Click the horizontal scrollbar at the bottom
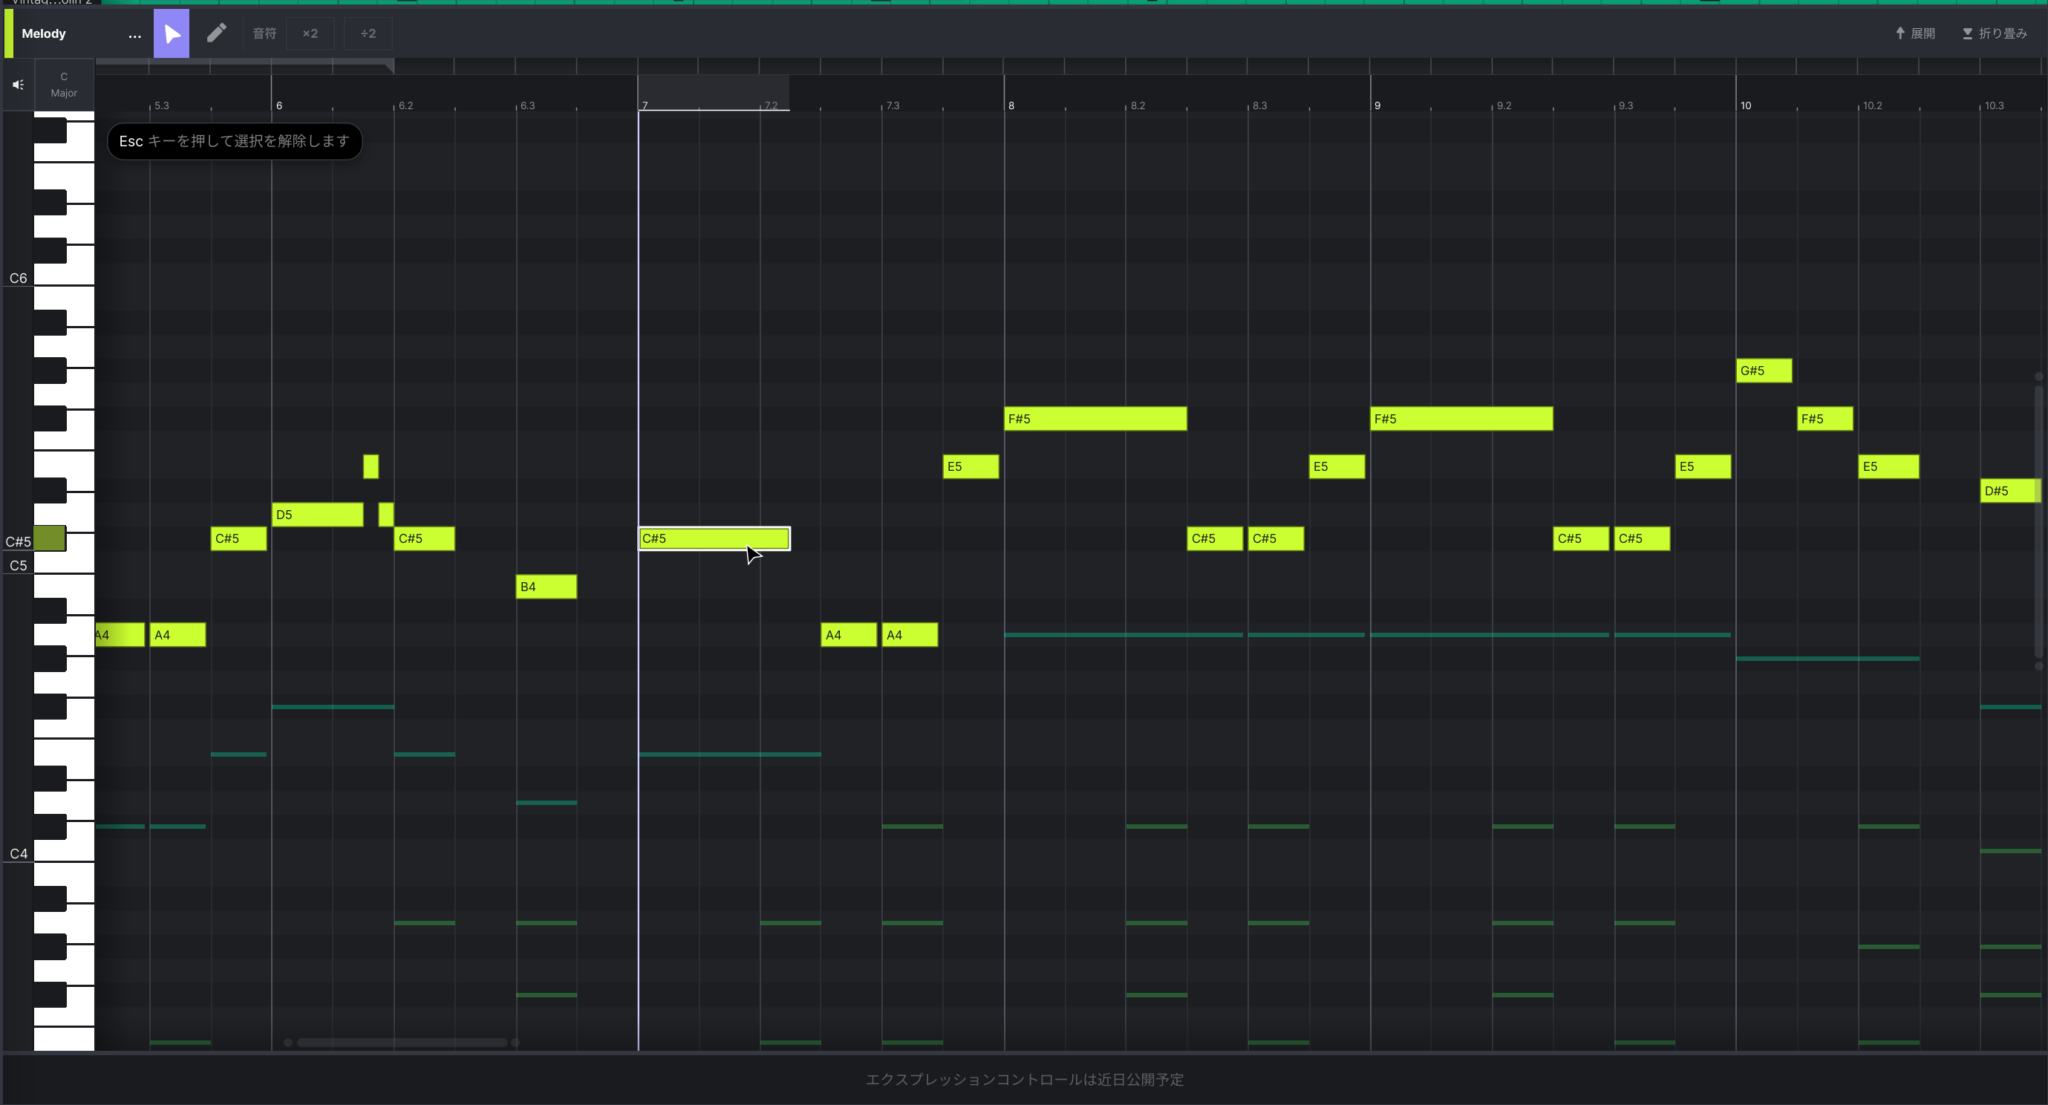Screen dimensions: 2048x1105 pos(400,1042)
